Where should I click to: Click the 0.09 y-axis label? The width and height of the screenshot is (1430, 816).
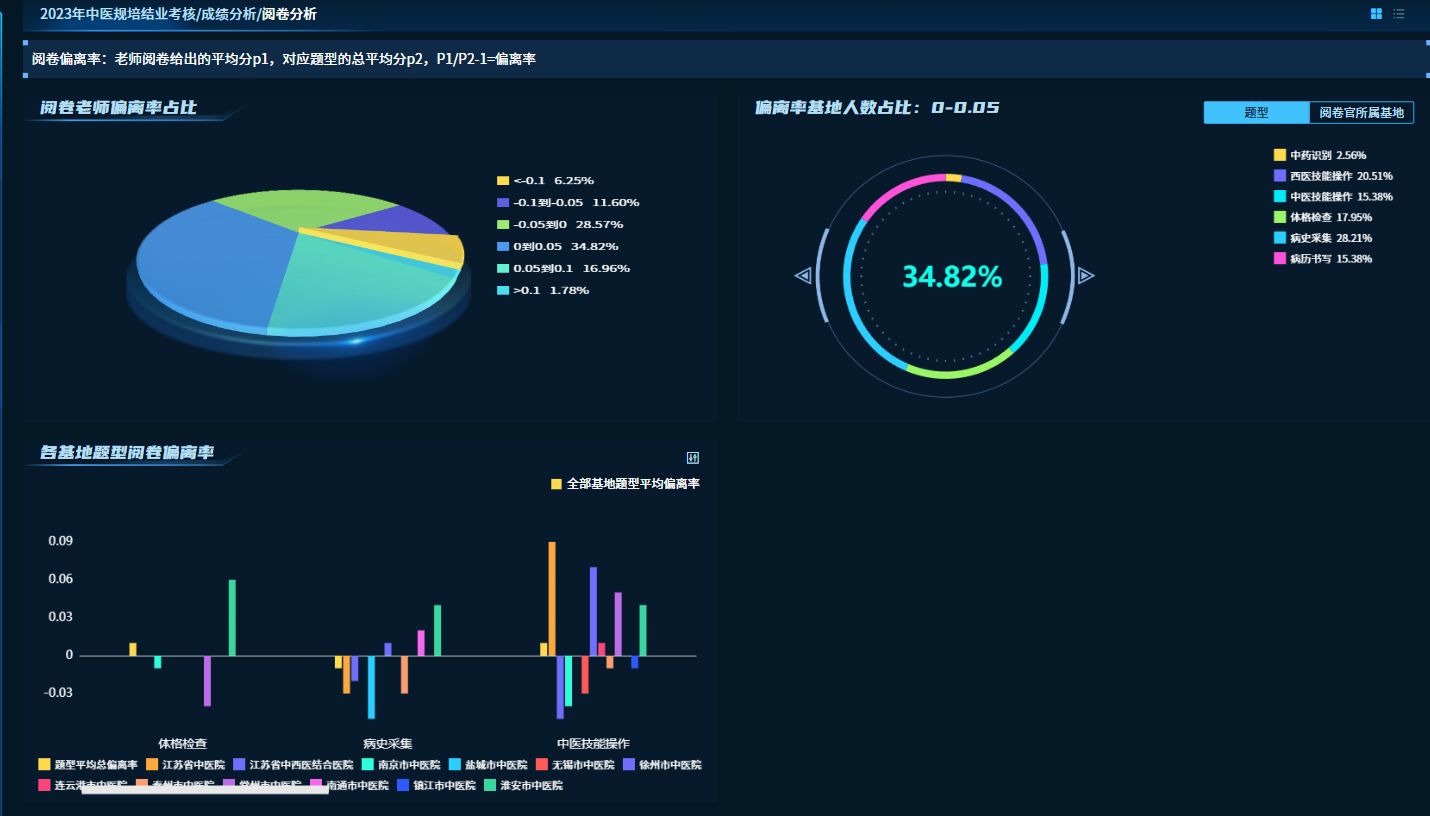60,542
